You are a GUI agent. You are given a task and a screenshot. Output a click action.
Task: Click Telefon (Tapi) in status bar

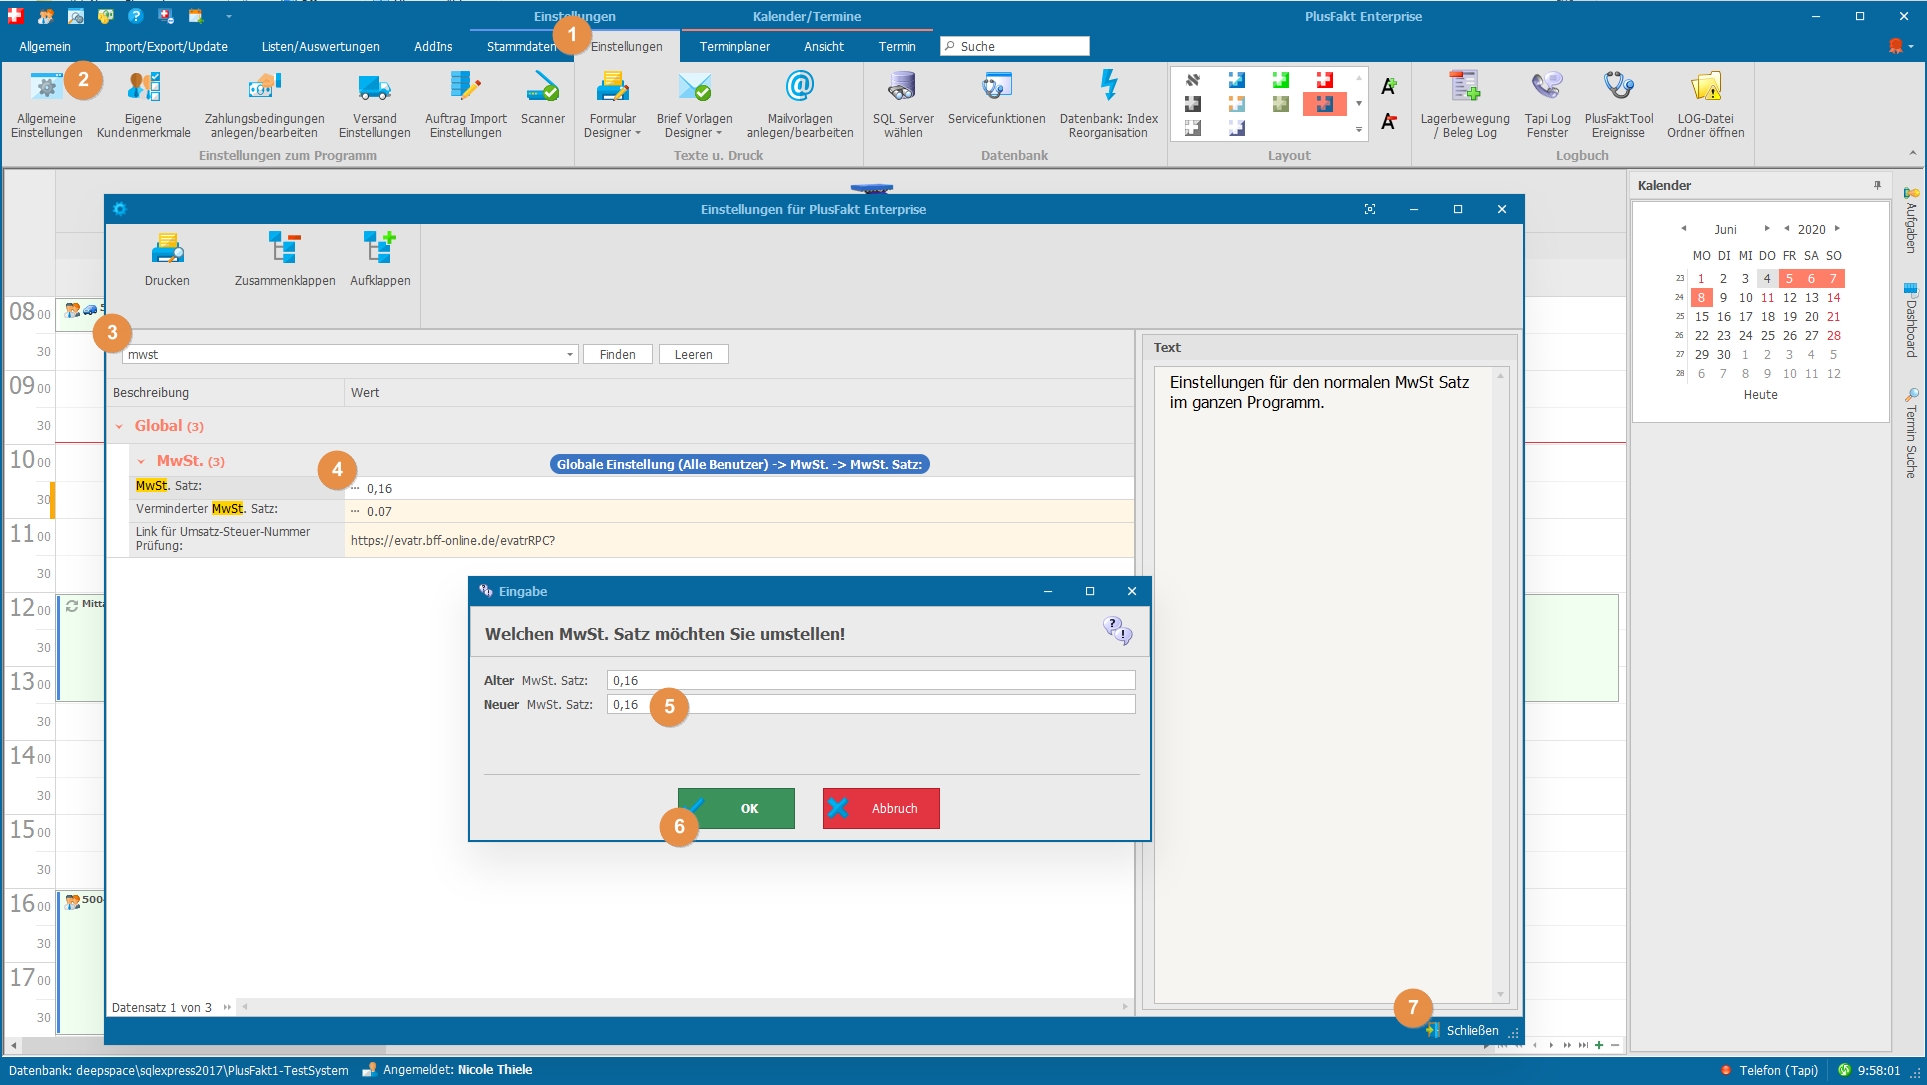pyautogui.click(x=1768, y=1070)
